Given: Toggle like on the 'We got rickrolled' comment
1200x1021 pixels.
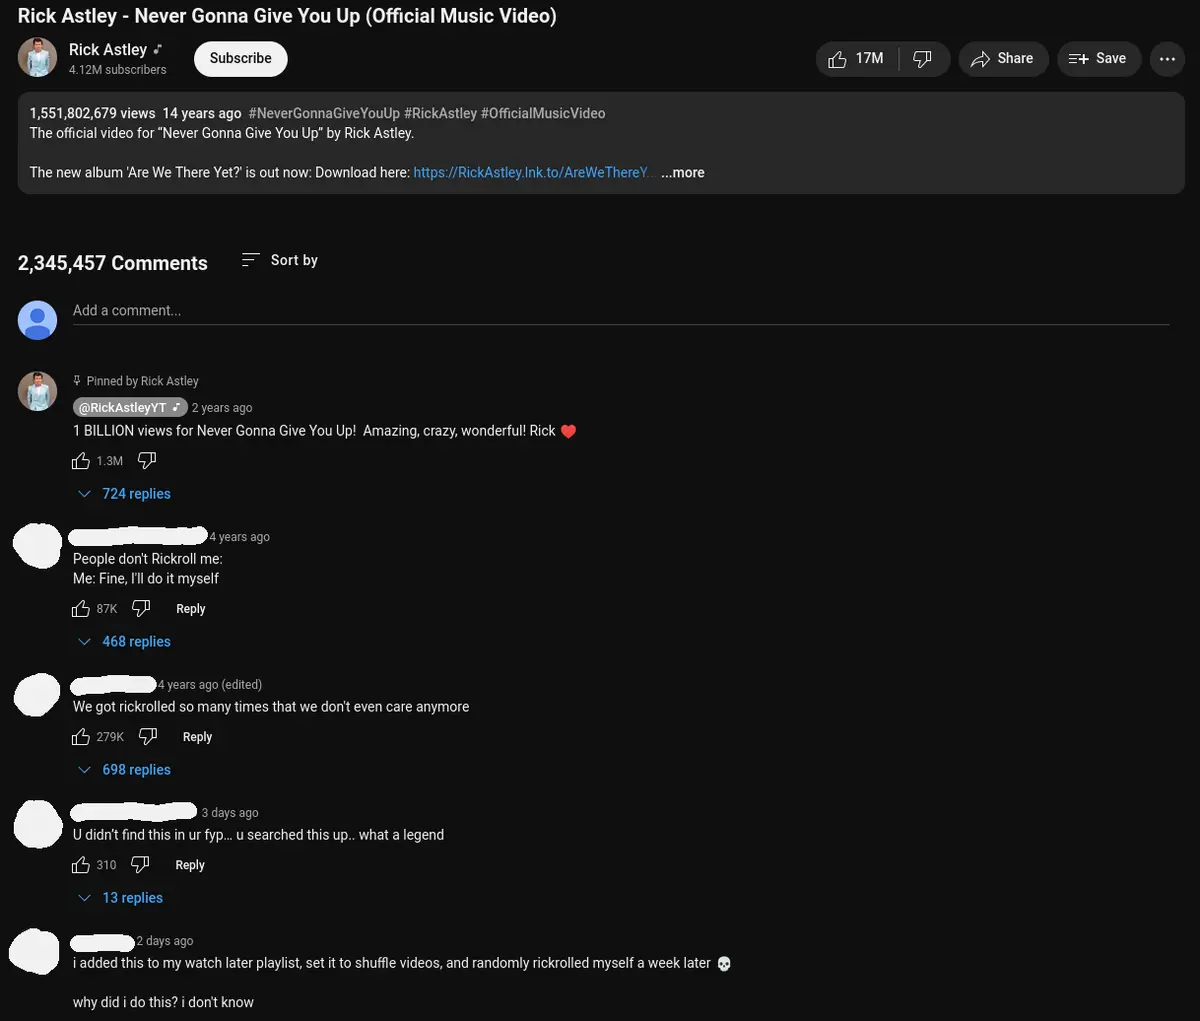Looking at the screenshot, I should [x=81, y=736].
